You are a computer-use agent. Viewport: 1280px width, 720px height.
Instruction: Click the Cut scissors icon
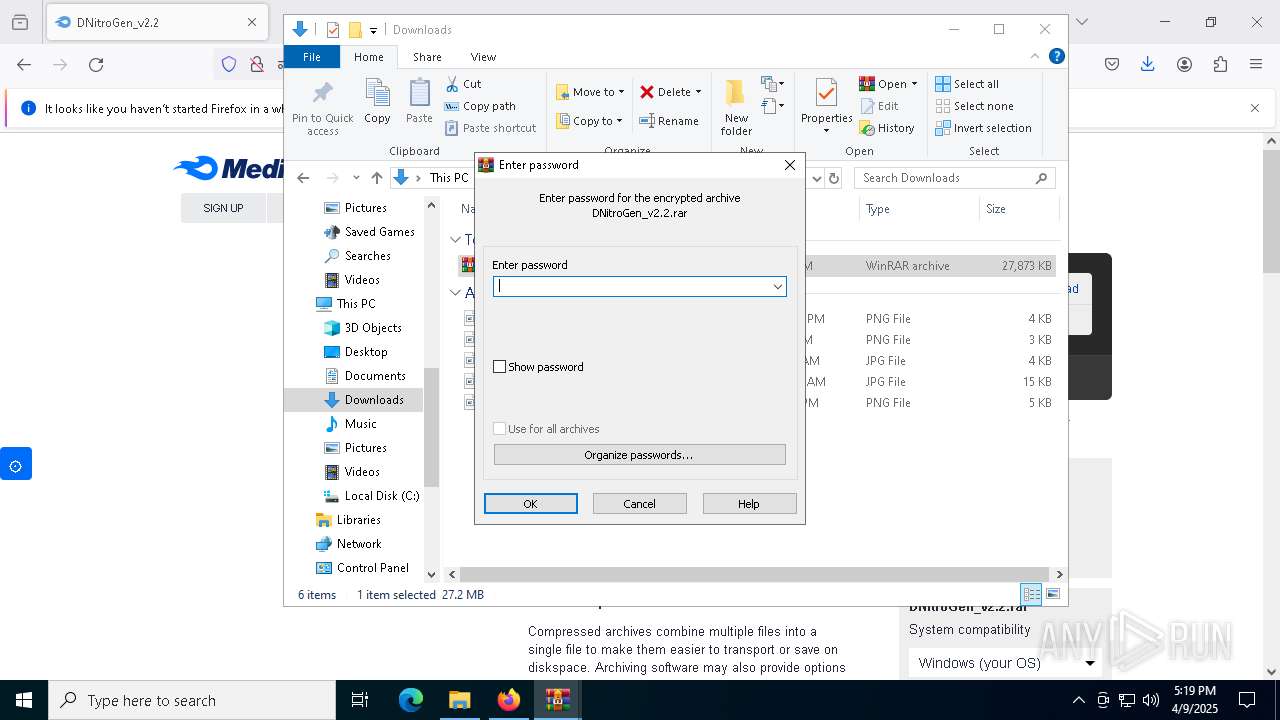452,84
